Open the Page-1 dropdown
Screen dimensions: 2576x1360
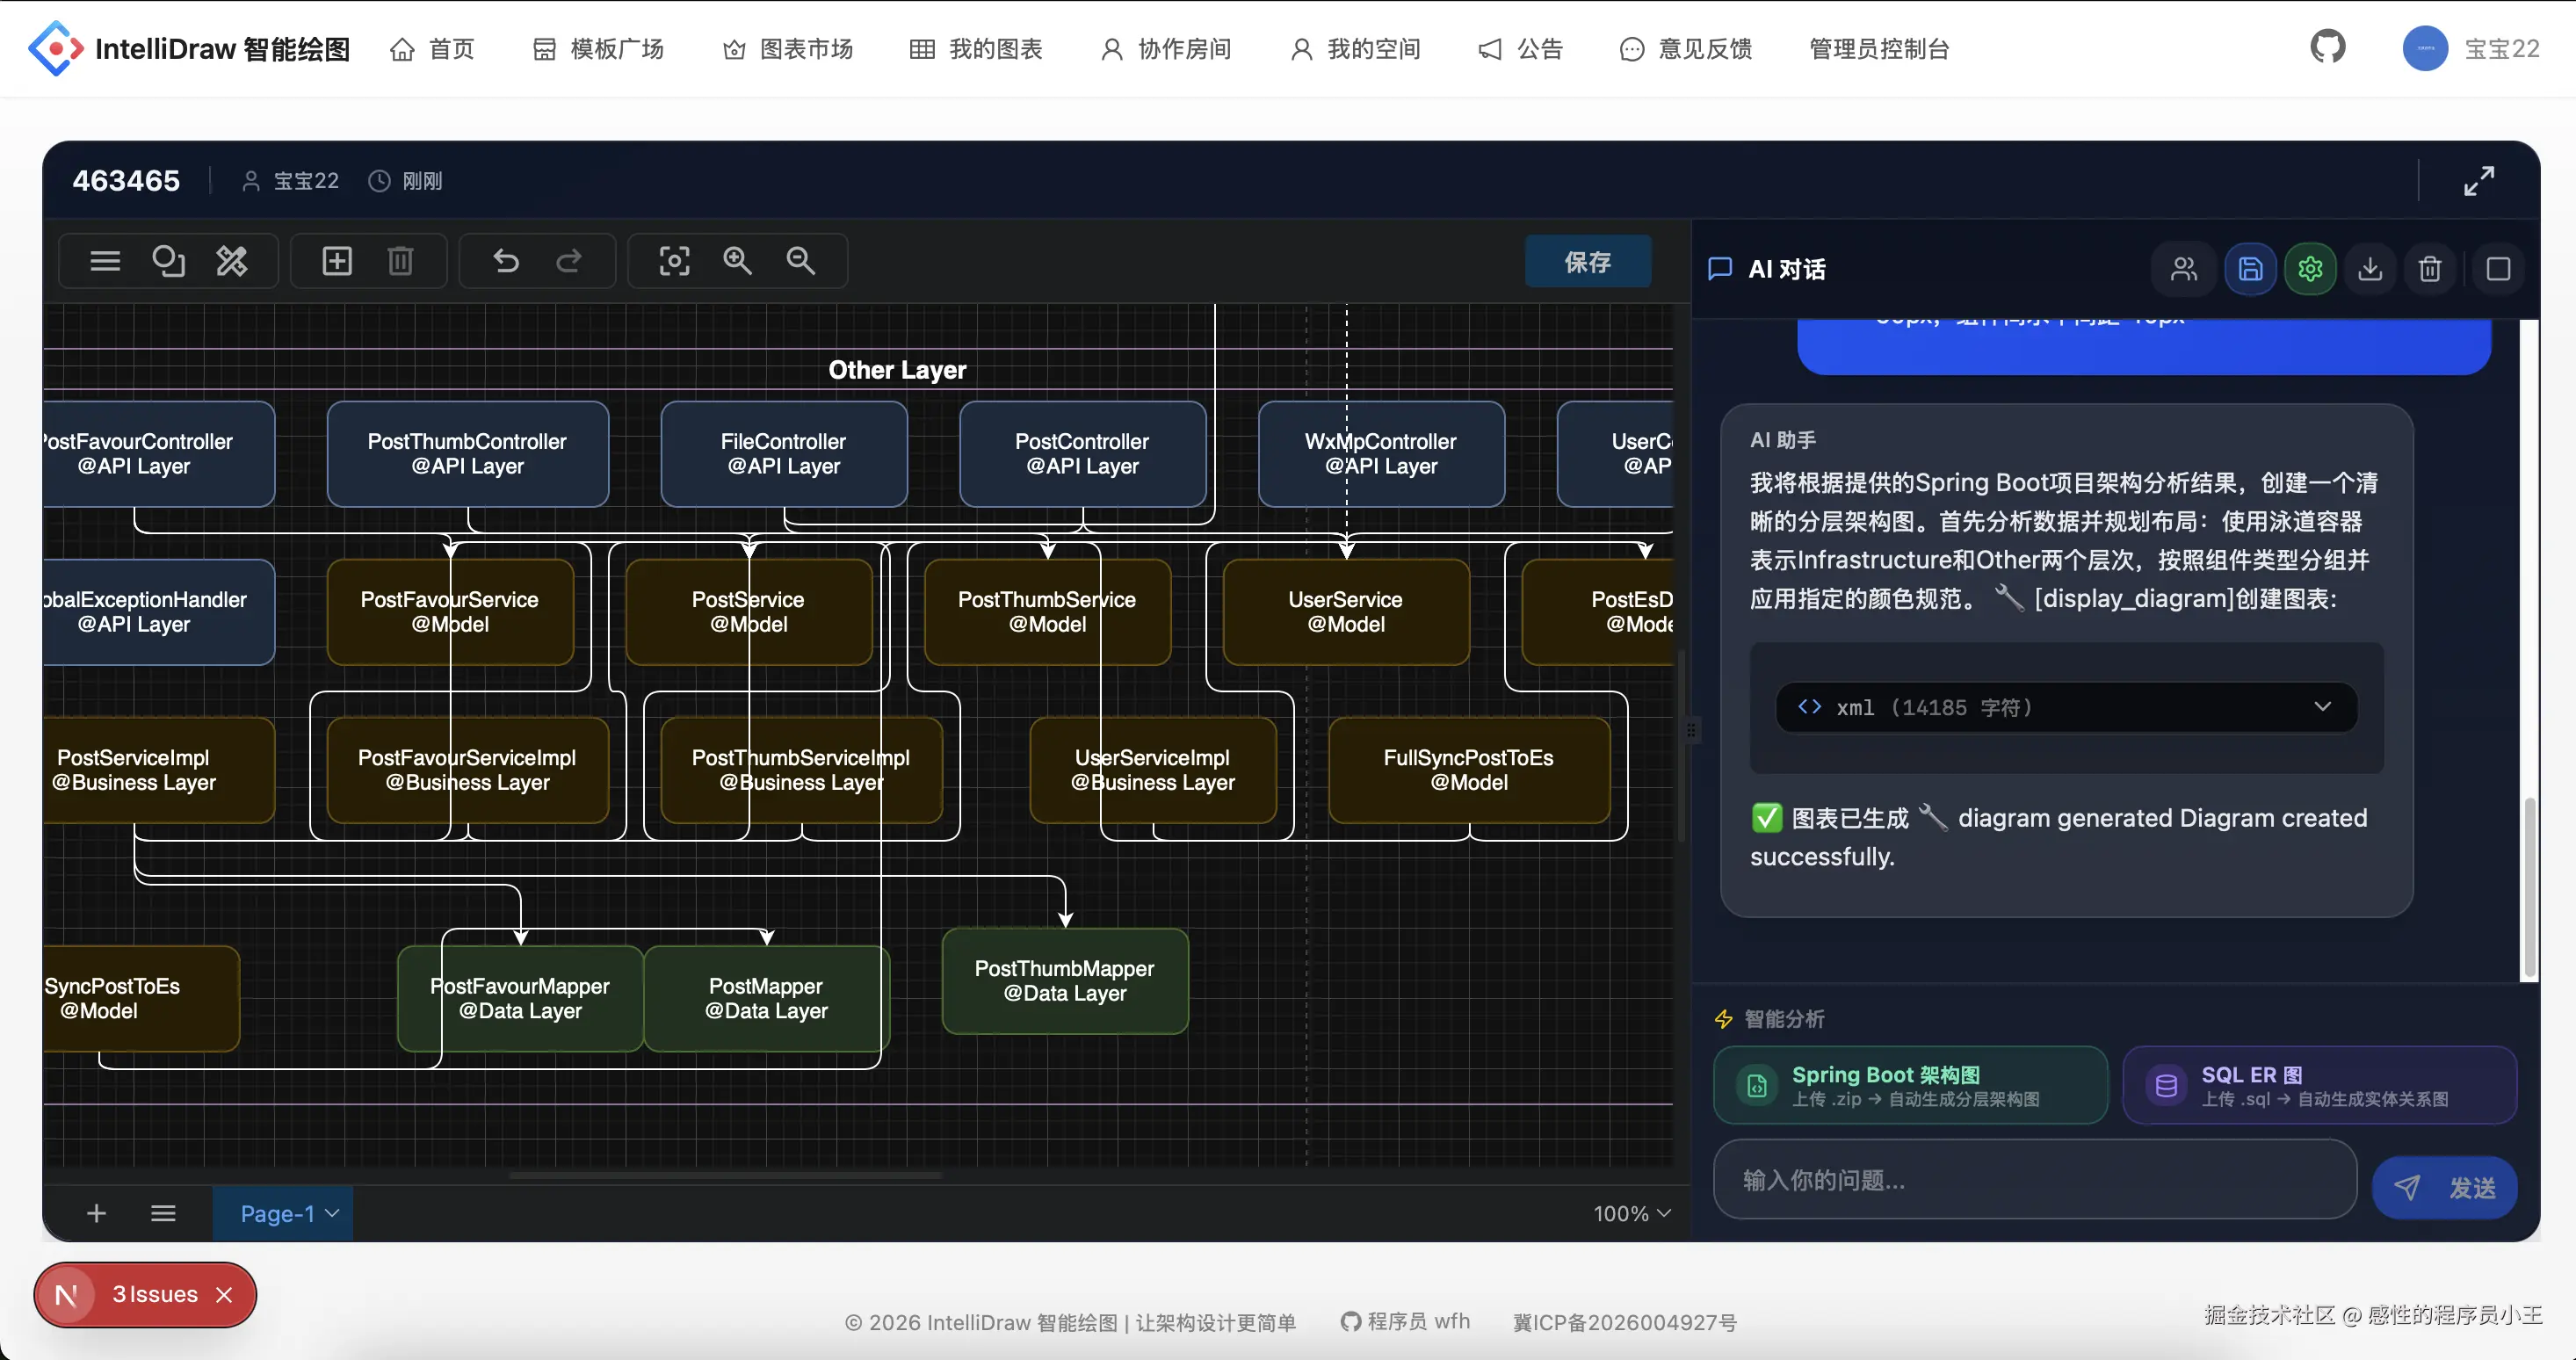[x=289, y=1213]
